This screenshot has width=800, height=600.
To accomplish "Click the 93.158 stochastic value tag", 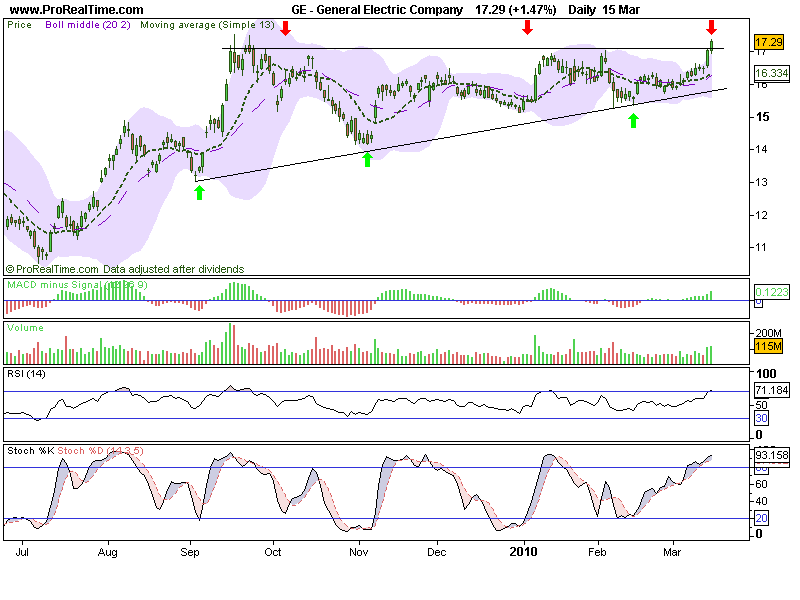I will pos(772,455).
